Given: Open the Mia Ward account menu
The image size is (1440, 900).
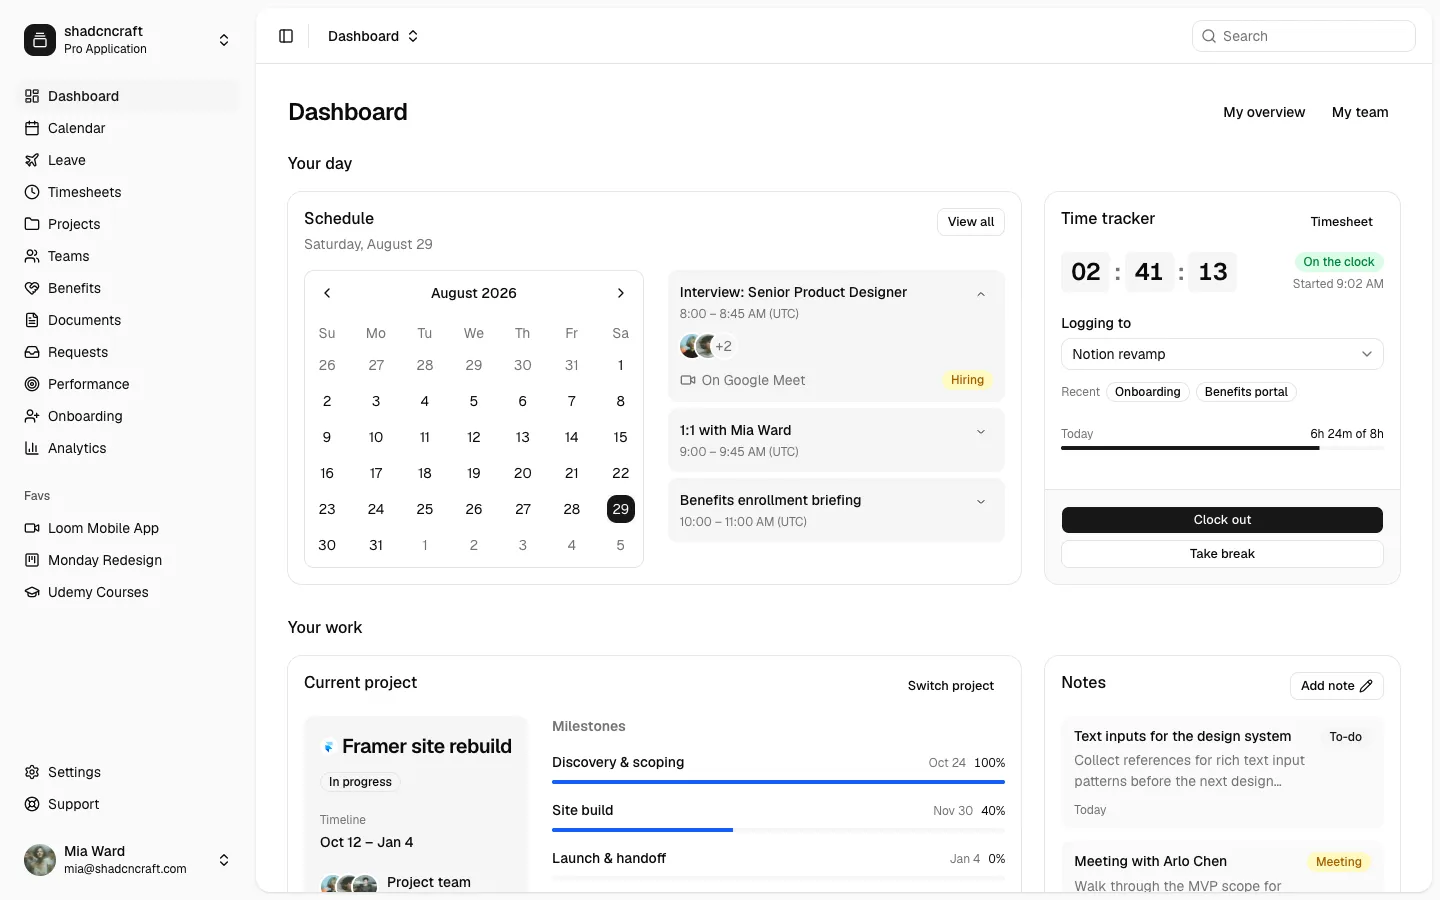Looking at the screenshot, I should point(128,860).
